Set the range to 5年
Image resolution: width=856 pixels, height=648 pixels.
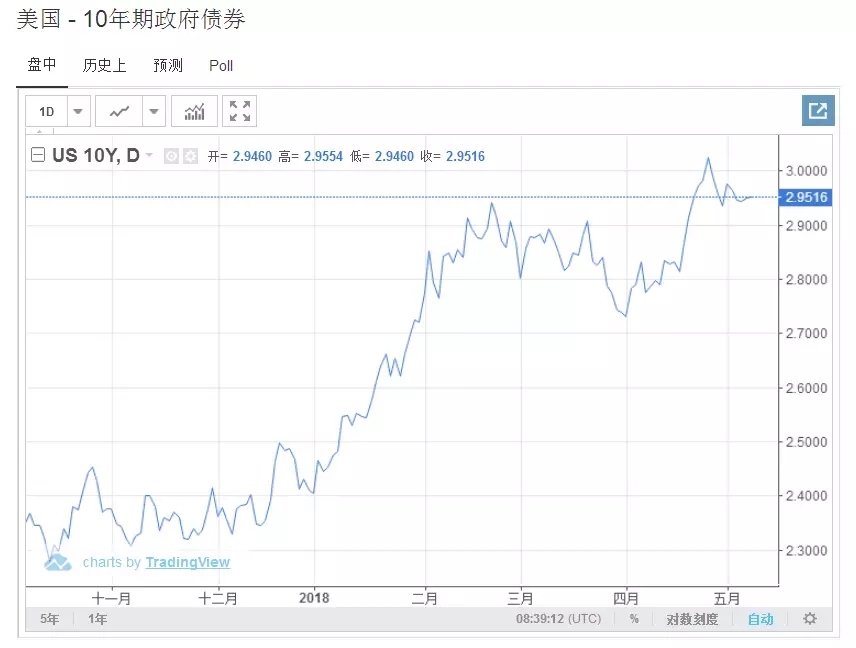click(49, 619)
